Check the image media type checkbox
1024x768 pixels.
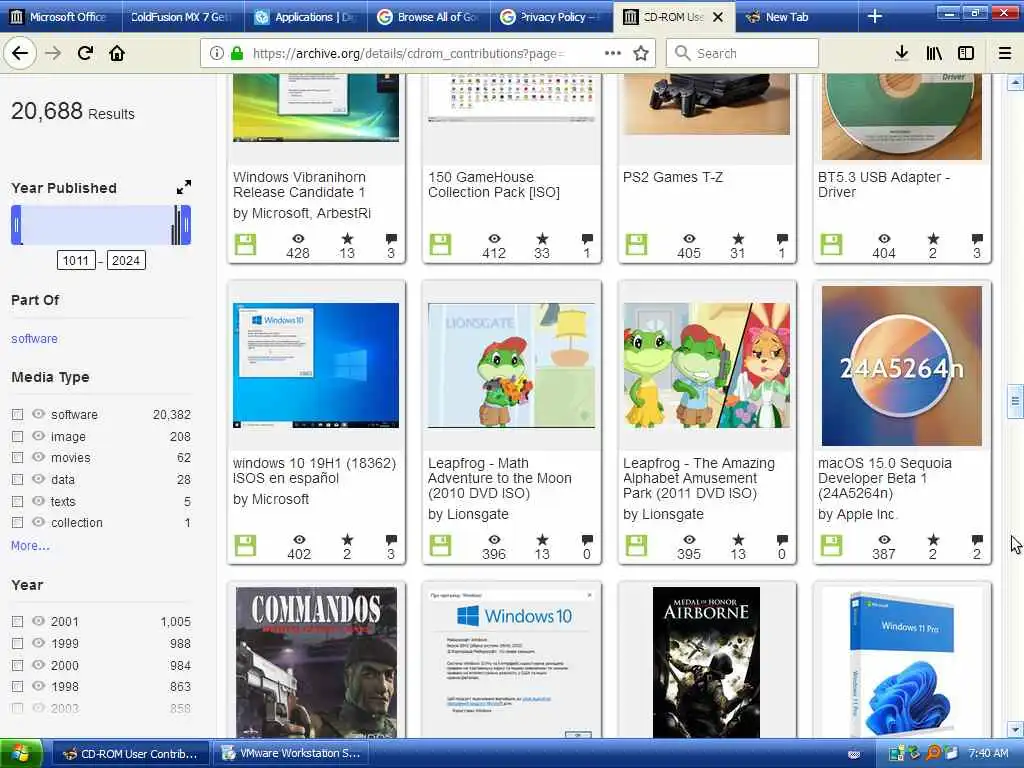coord(18,436)
